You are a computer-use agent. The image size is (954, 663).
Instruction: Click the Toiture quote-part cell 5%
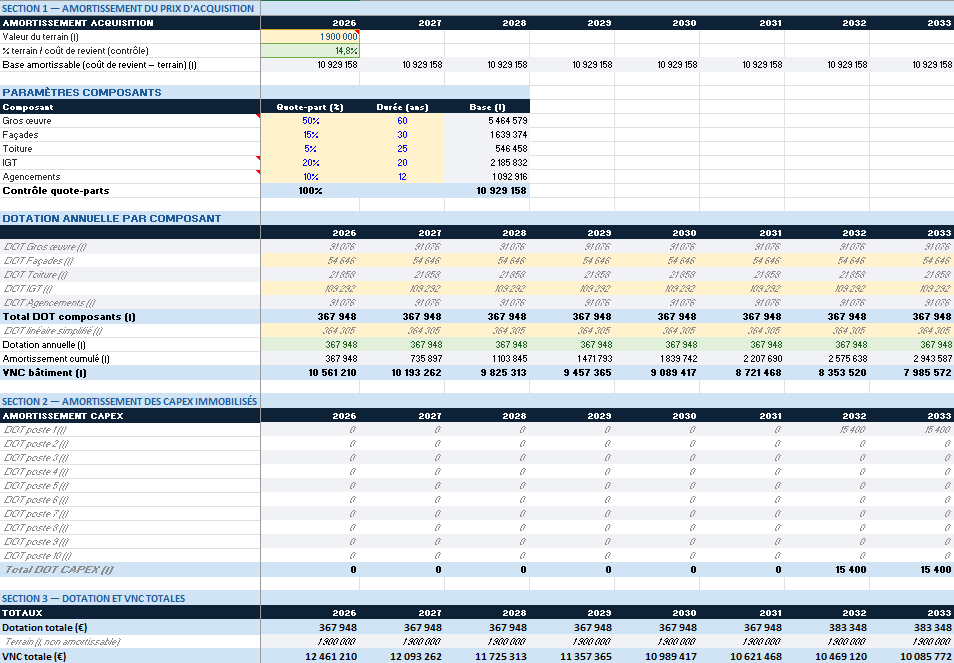pos(310,148)
